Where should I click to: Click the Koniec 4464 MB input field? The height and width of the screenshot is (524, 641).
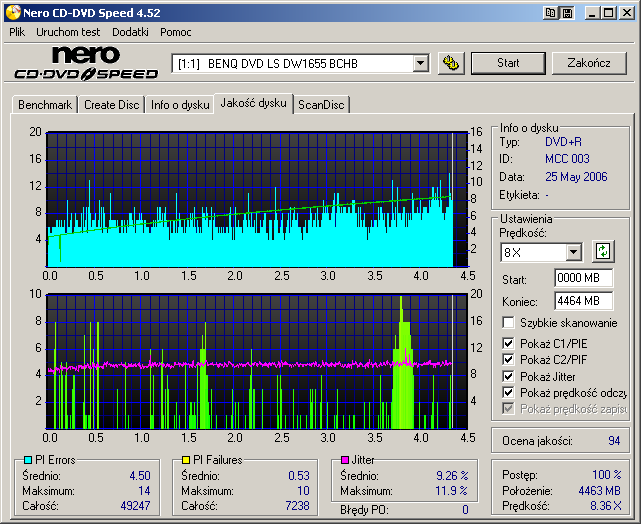(x=584, y=301)
